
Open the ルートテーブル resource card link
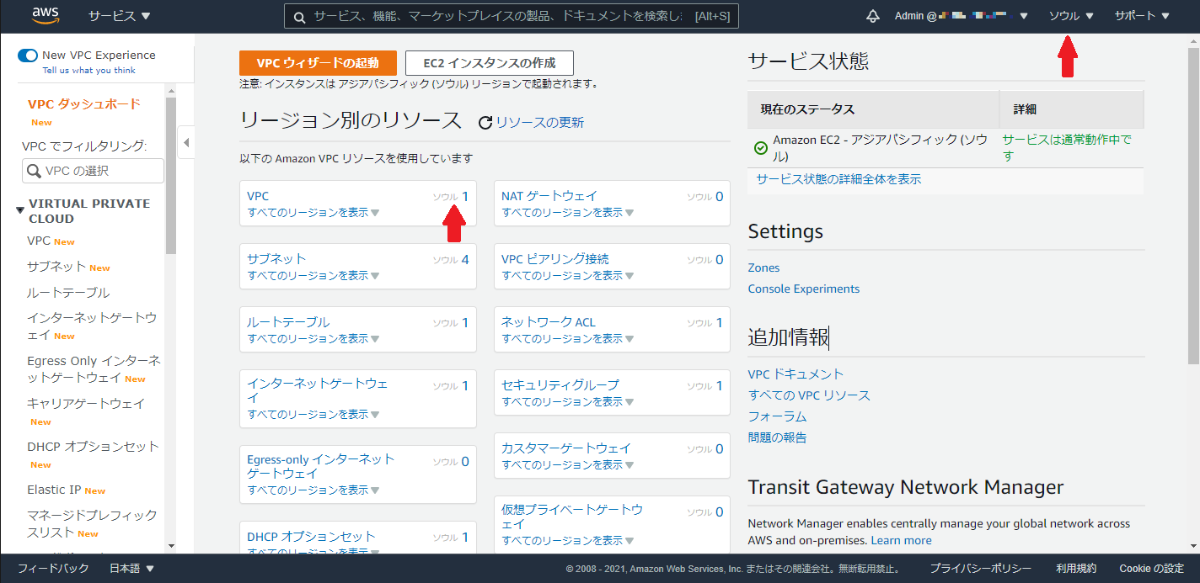pos(288,322)
